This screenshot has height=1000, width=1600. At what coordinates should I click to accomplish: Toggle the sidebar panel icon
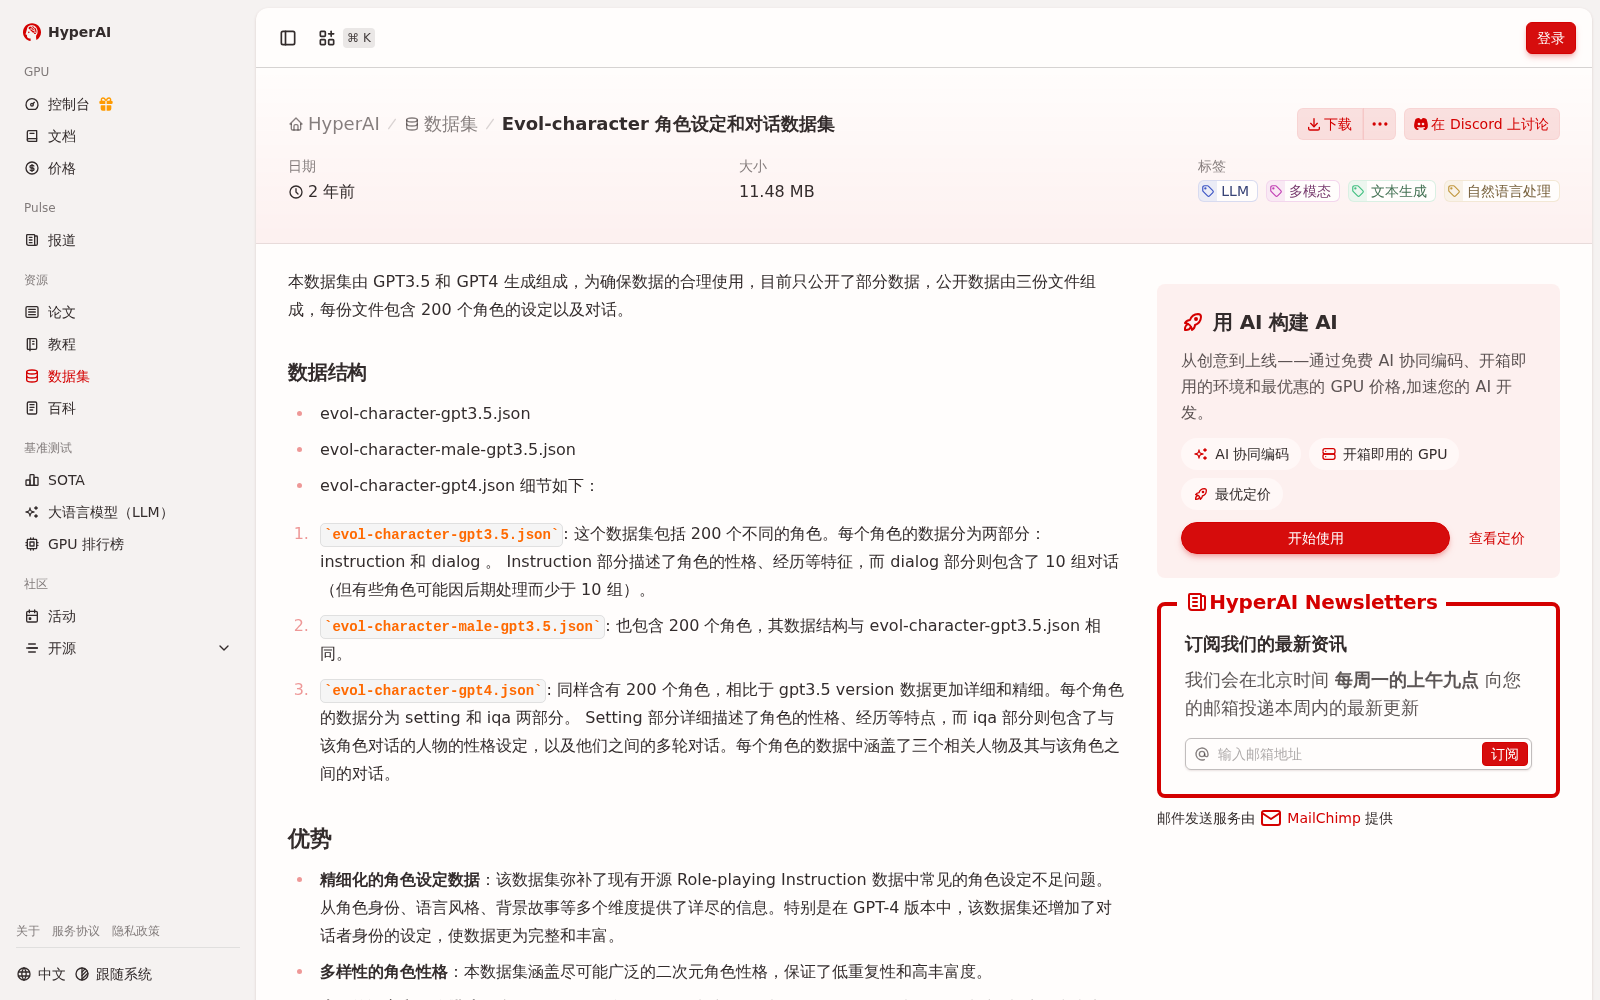(x=288, y=38)
